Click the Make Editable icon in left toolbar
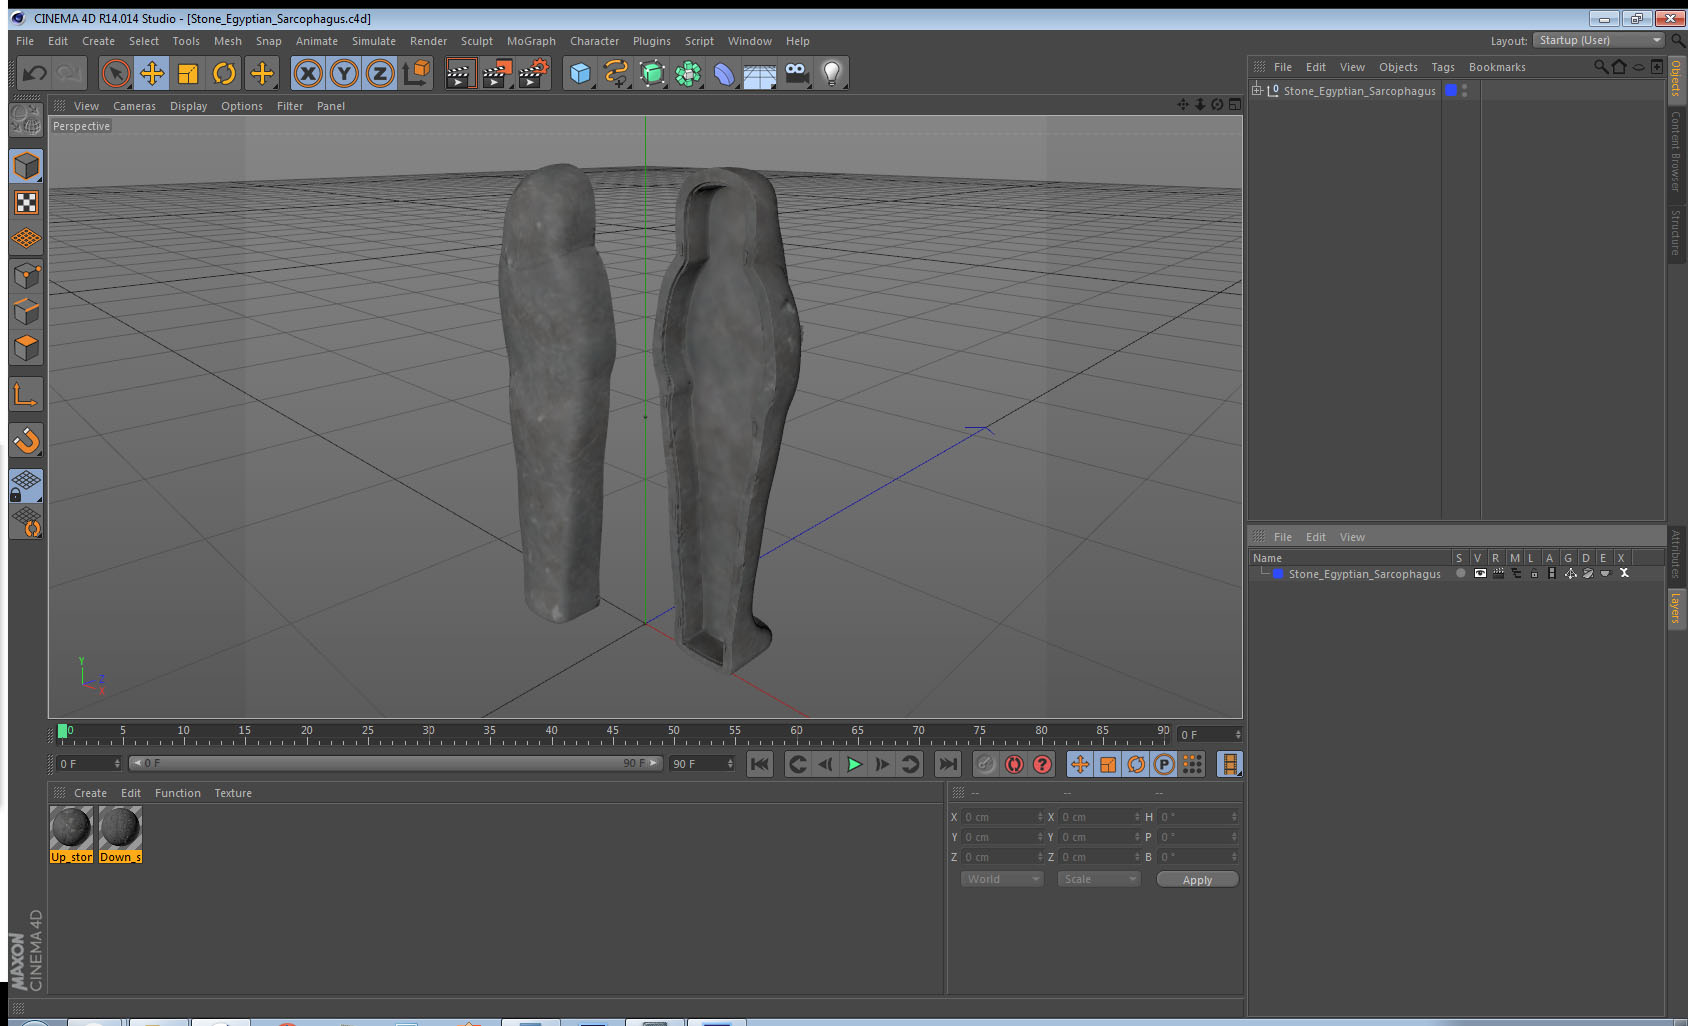Screen dimensions: 1688x1026 (26, 120)
